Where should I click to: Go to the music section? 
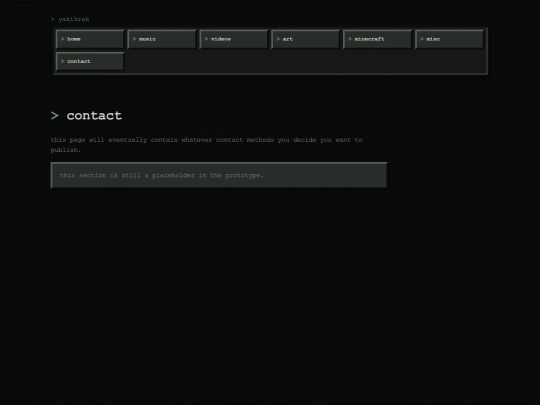(x=162, y=39)
